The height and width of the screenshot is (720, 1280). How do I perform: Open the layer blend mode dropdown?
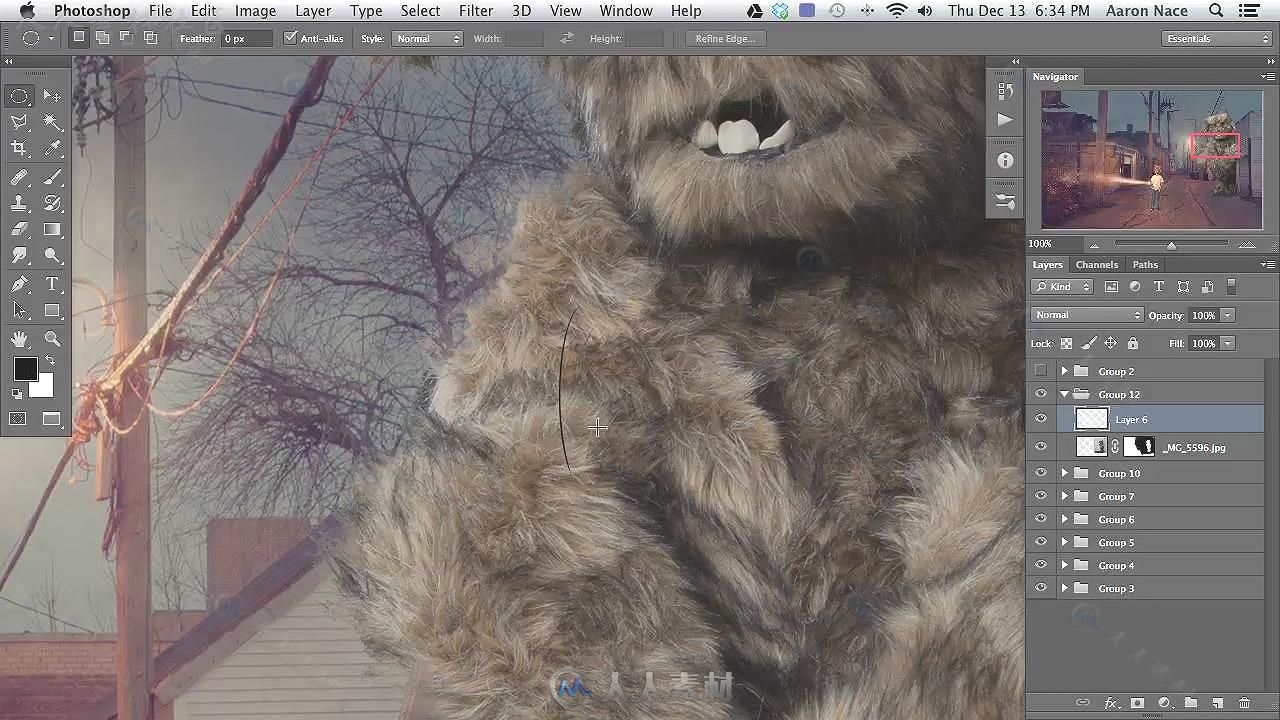click(x=1087, y=315)
